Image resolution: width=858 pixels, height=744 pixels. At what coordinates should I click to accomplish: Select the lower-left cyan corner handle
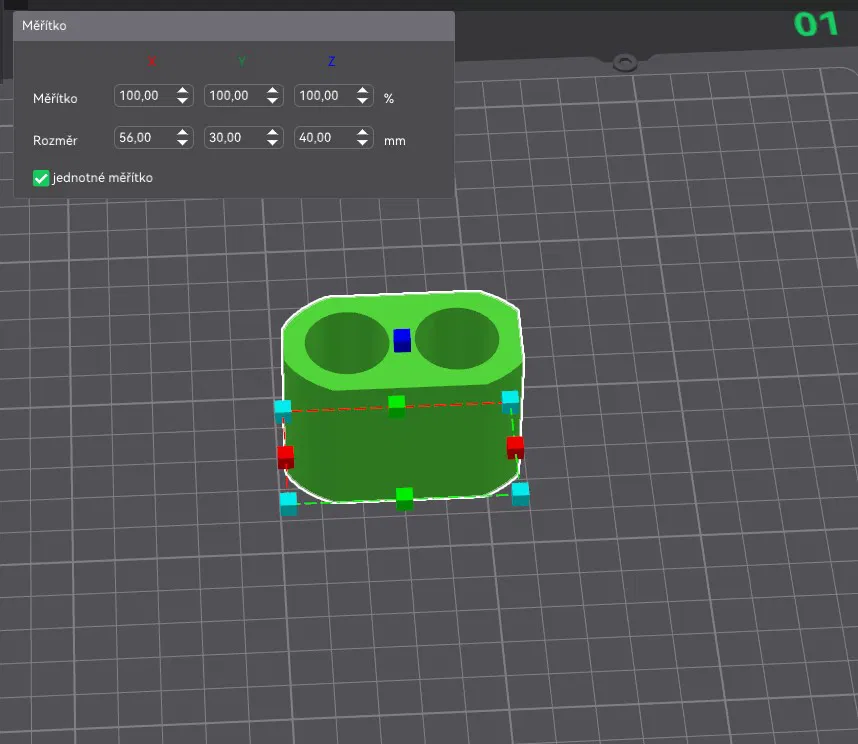coord(289,502)
